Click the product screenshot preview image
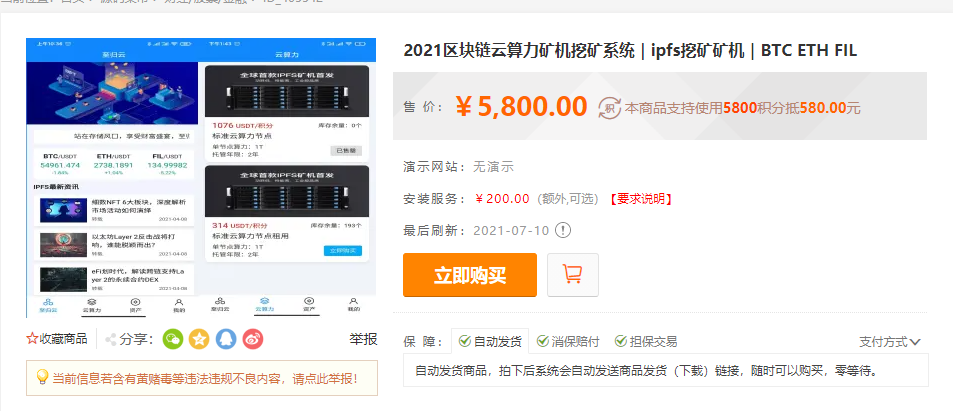 coord(201,178)
